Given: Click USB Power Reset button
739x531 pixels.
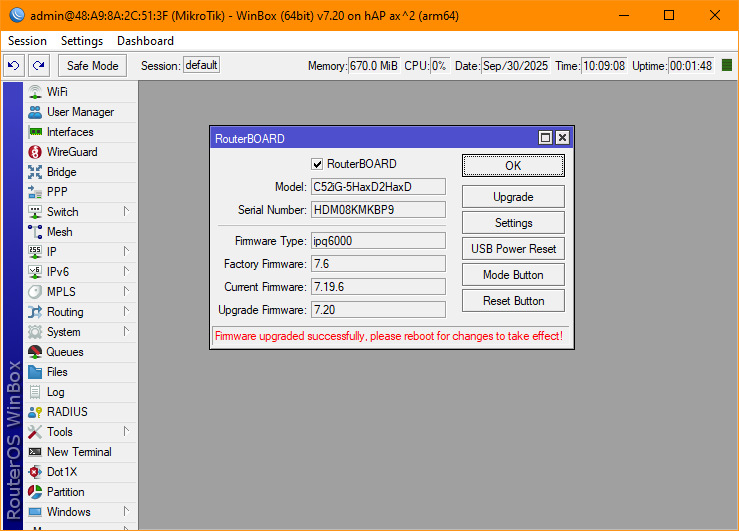Looking at the screenshot, I should 513,248.
